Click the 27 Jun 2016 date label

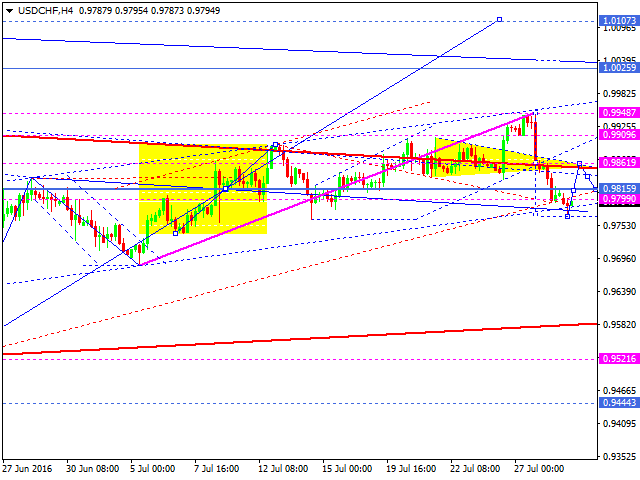[x=28, y=469]
